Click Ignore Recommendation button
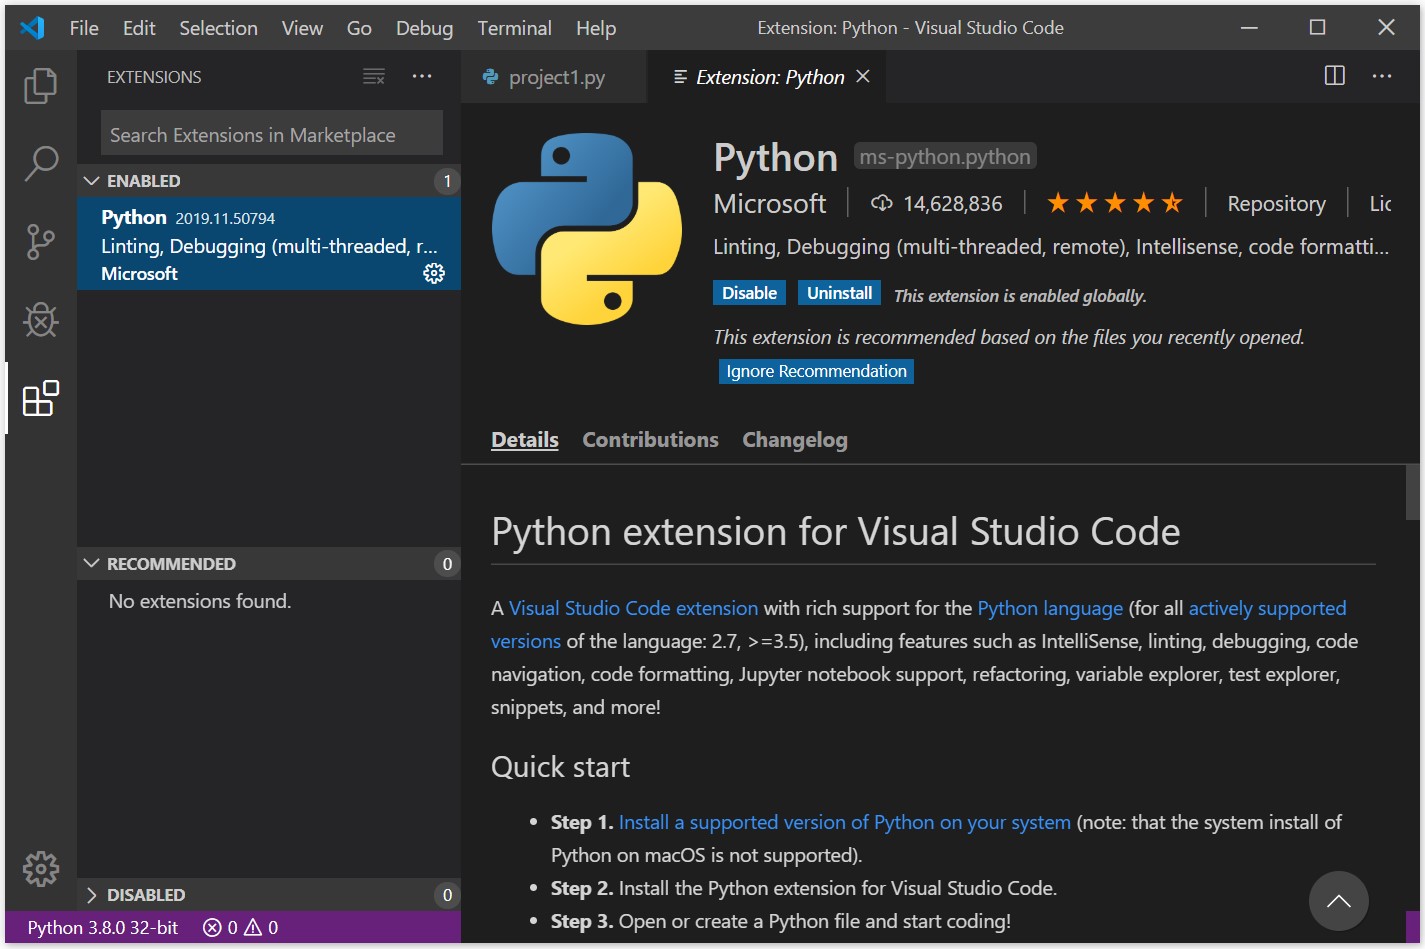Viewport: 1425px width, 949px height. [816, 371]
